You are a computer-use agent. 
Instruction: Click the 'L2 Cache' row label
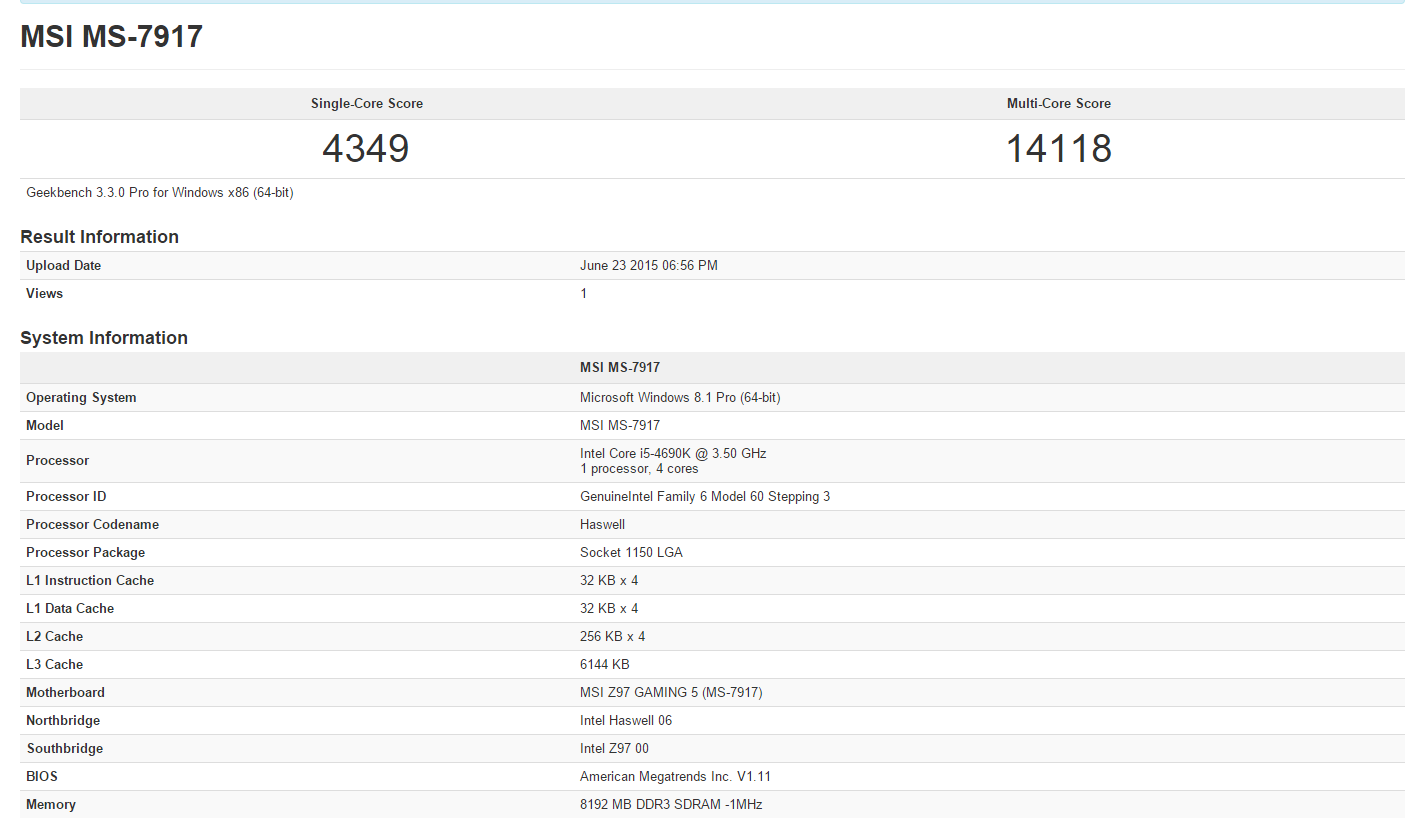55,637
